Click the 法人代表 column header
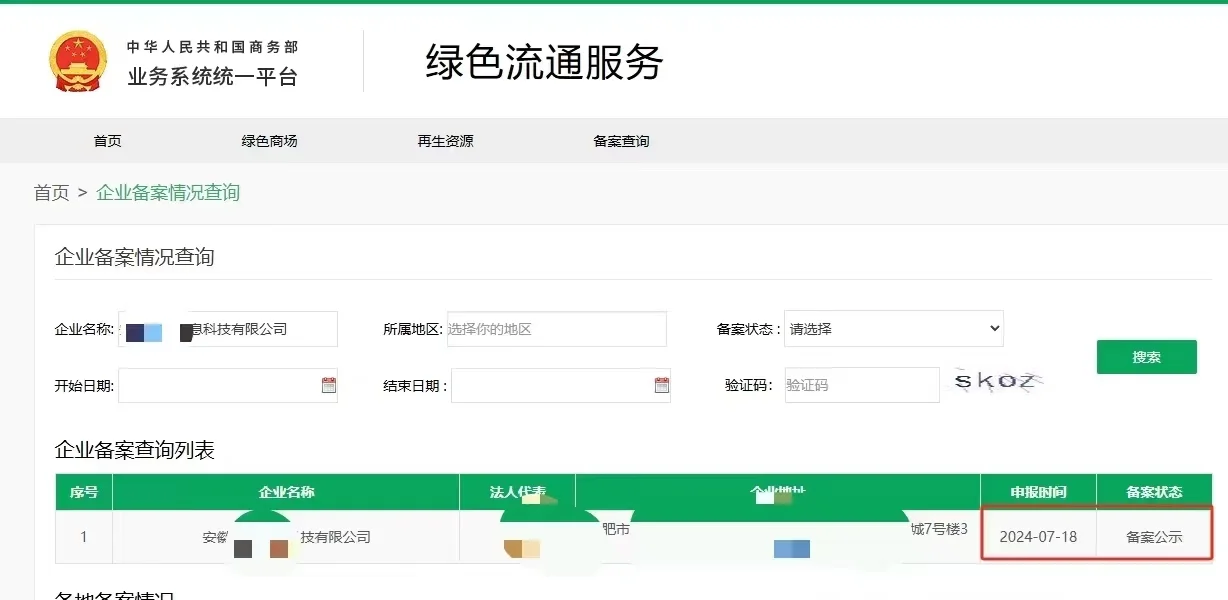This screenshot has width=1228, height=600. [x=518, y=491]
